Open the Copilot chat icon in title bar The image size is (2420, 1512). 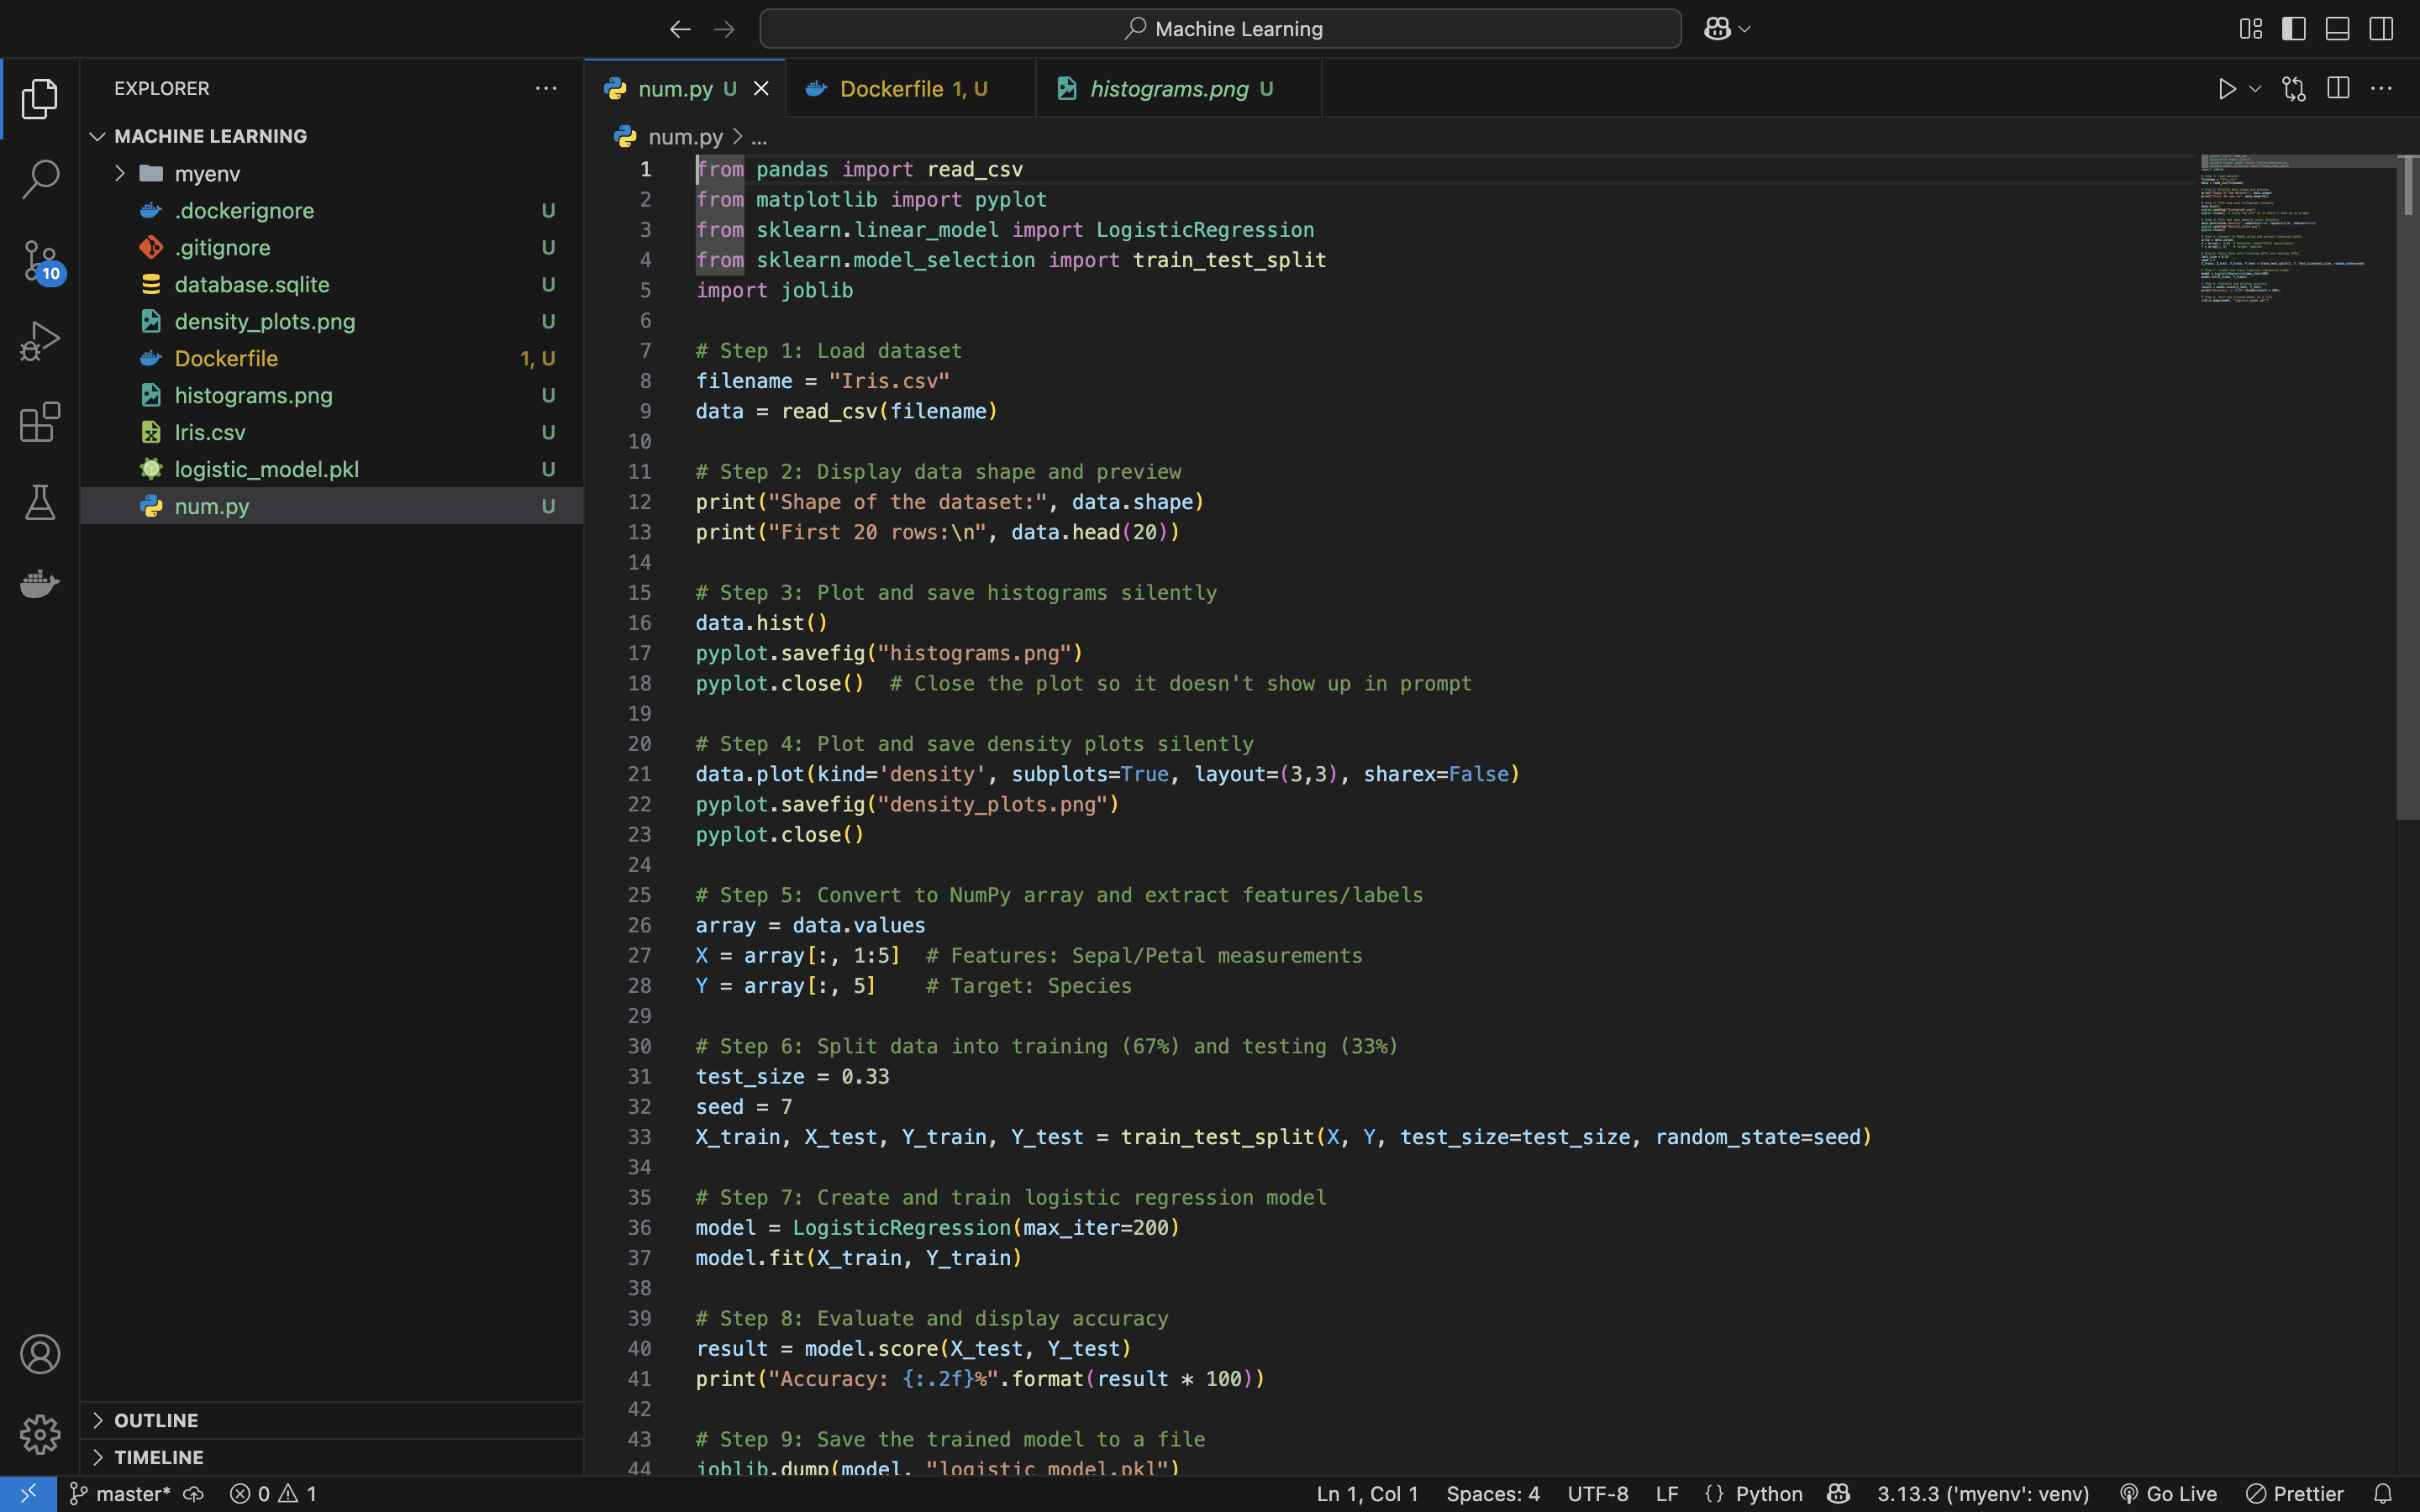coord(1717,29)
